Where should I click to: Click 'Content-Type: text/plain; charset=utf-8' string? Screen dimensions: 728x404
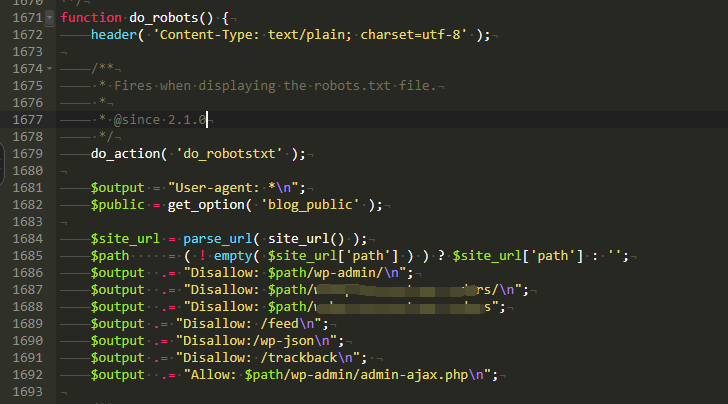pos(311,35)
